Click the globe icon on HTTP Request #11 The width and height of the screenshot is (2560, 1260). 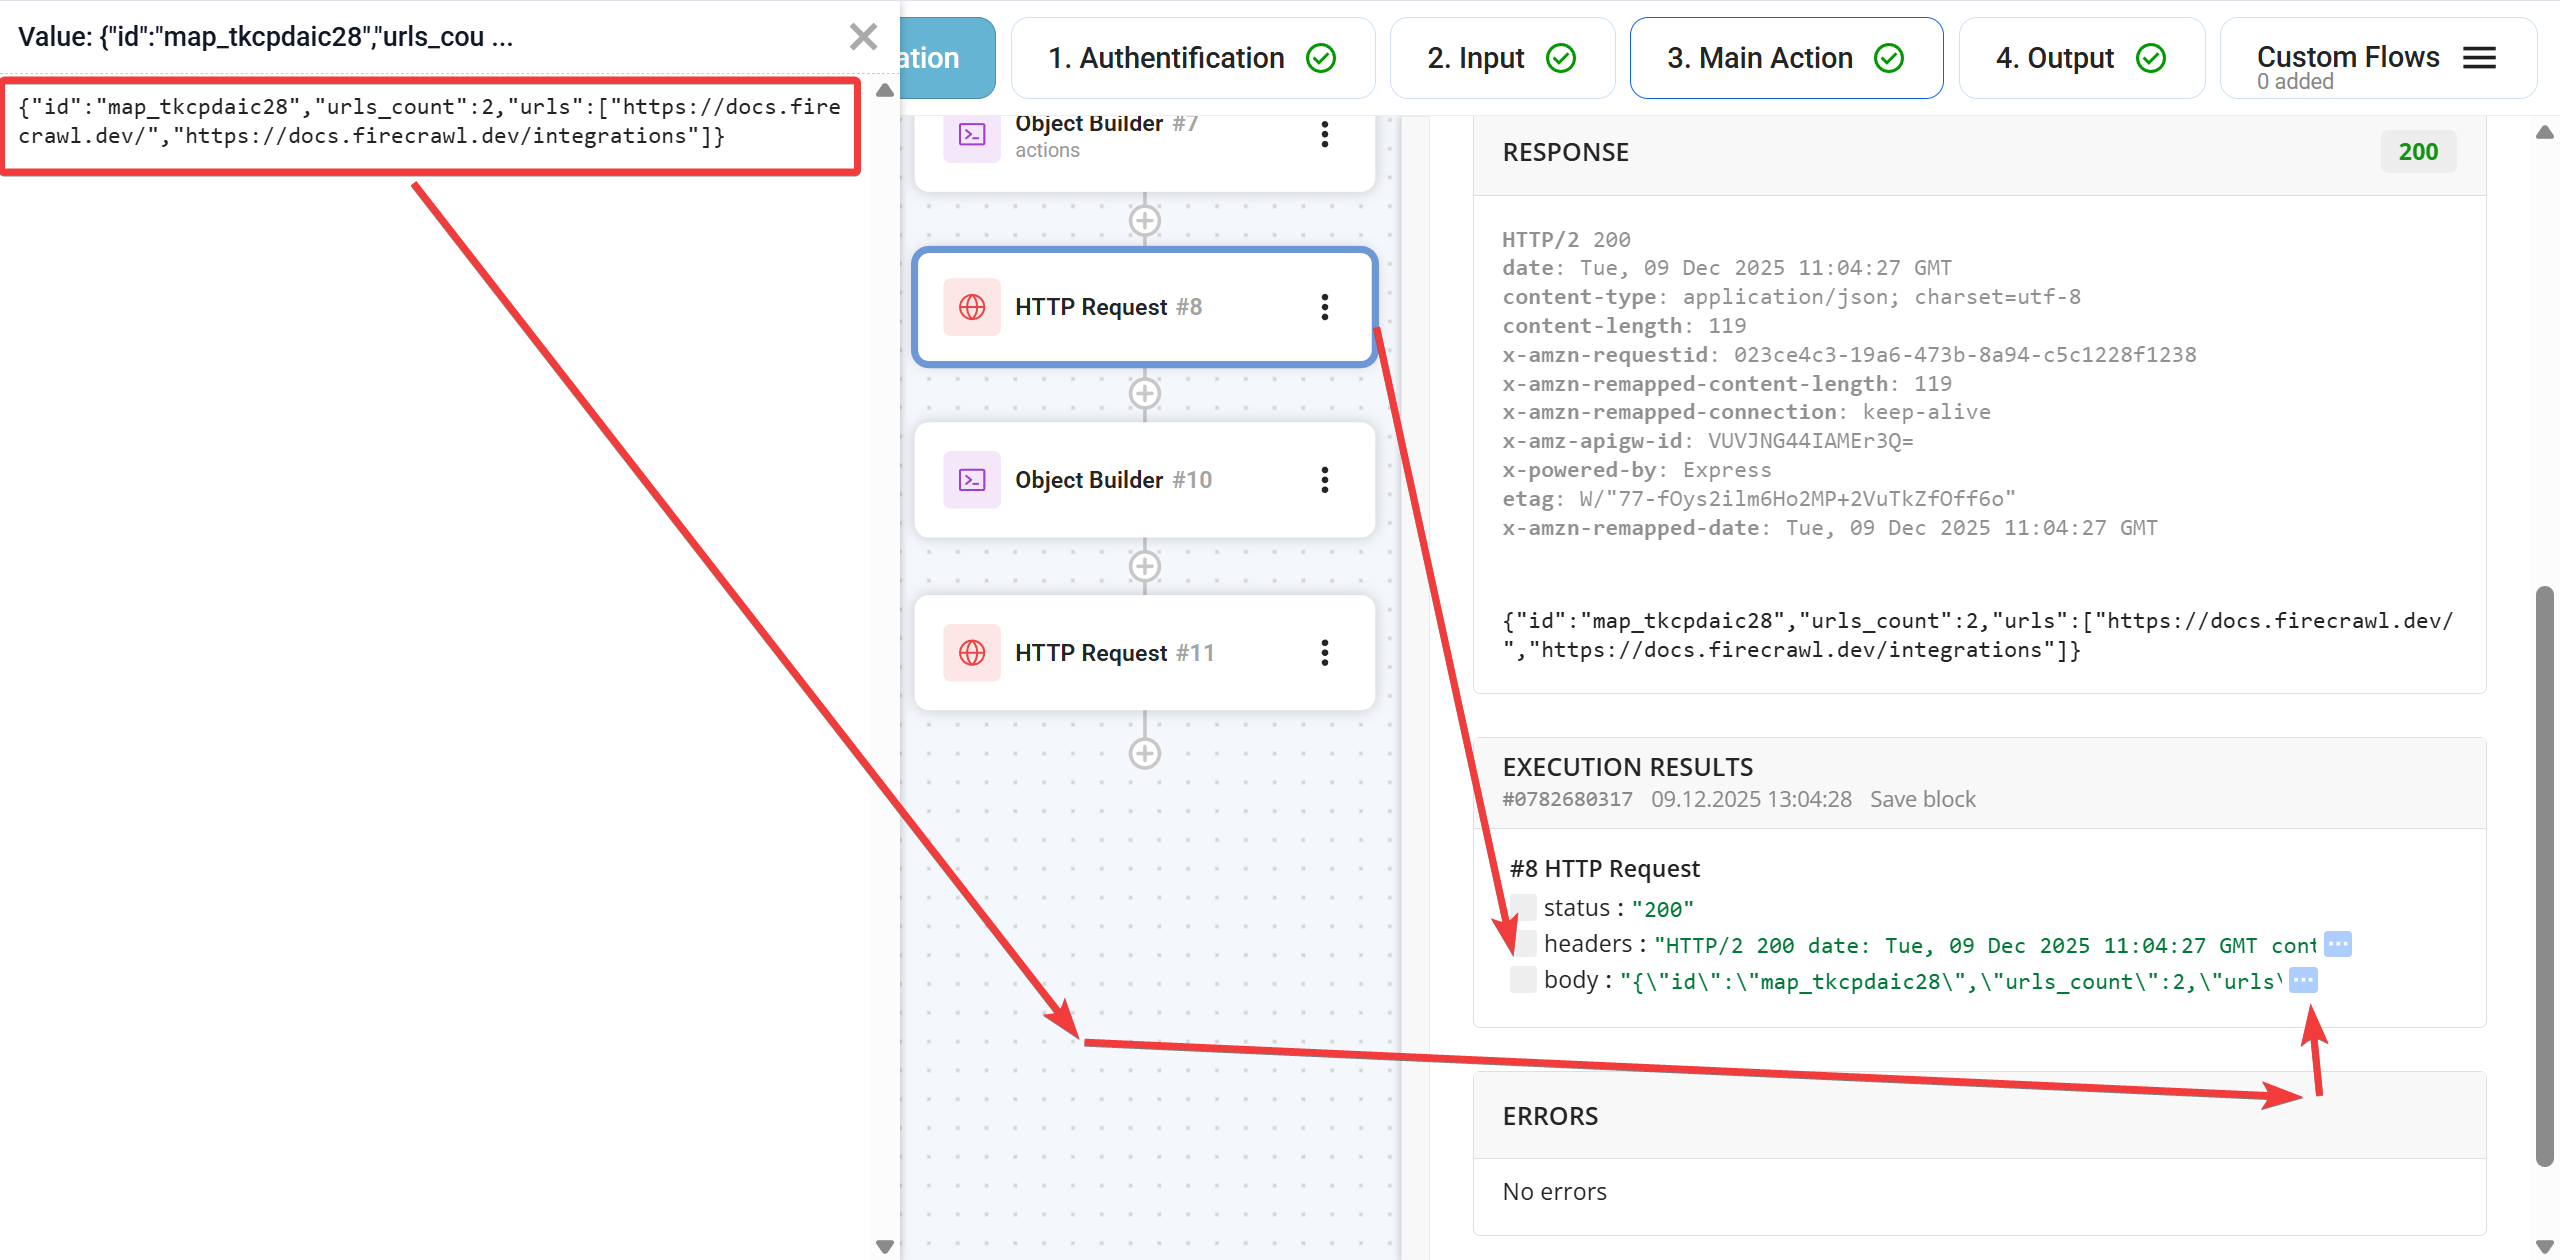(970, 652)
